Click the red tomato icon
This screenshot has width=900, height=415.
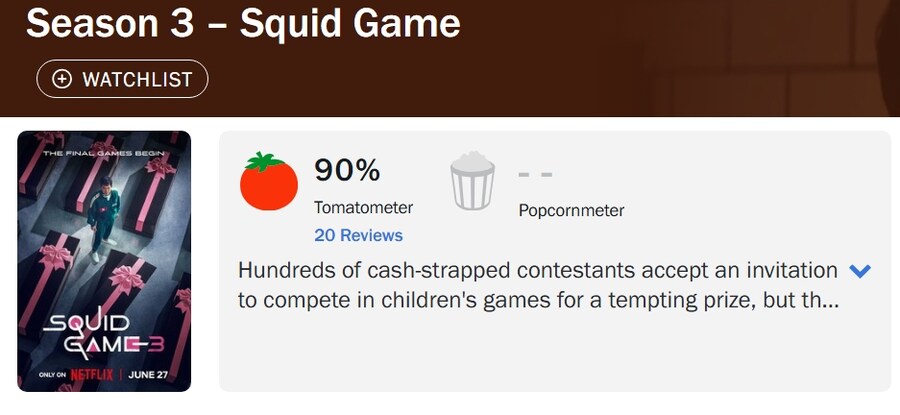pos(268,182)
